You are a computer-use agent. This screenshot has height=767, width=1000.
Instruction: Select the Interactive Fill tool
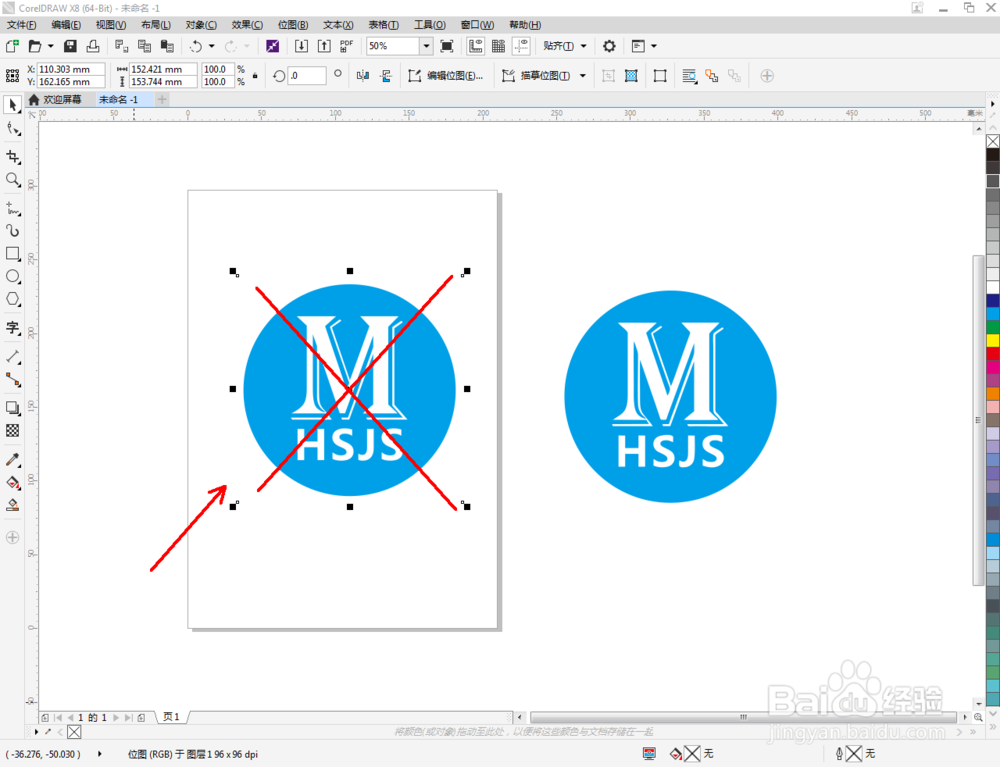[13, 483]
